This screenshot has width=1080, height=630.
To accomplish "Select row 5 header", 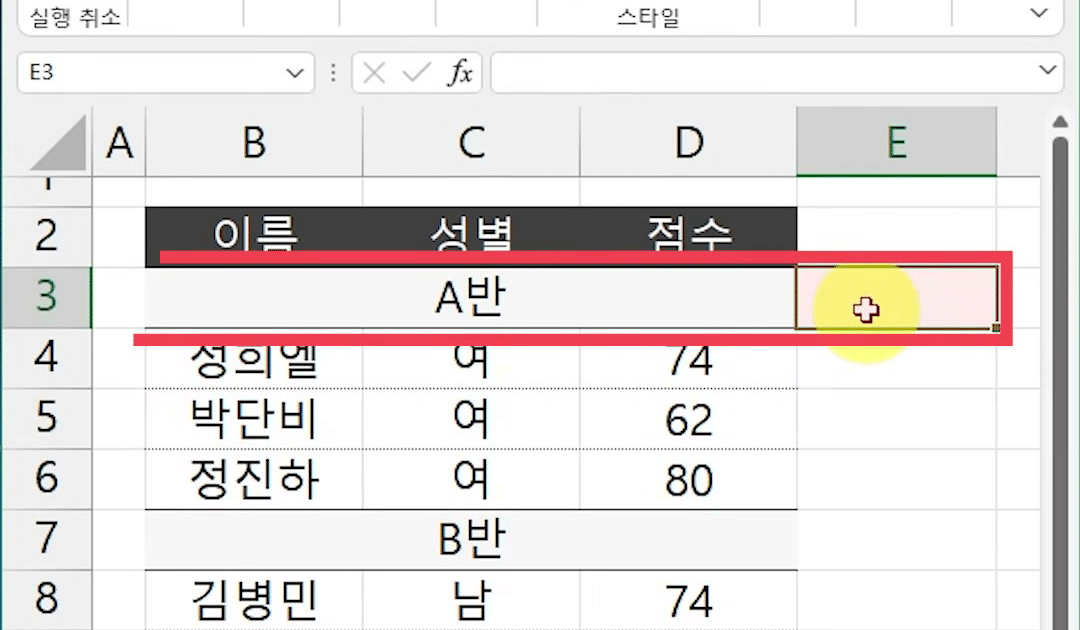I will pyautogui.click(x=46, y=418).
